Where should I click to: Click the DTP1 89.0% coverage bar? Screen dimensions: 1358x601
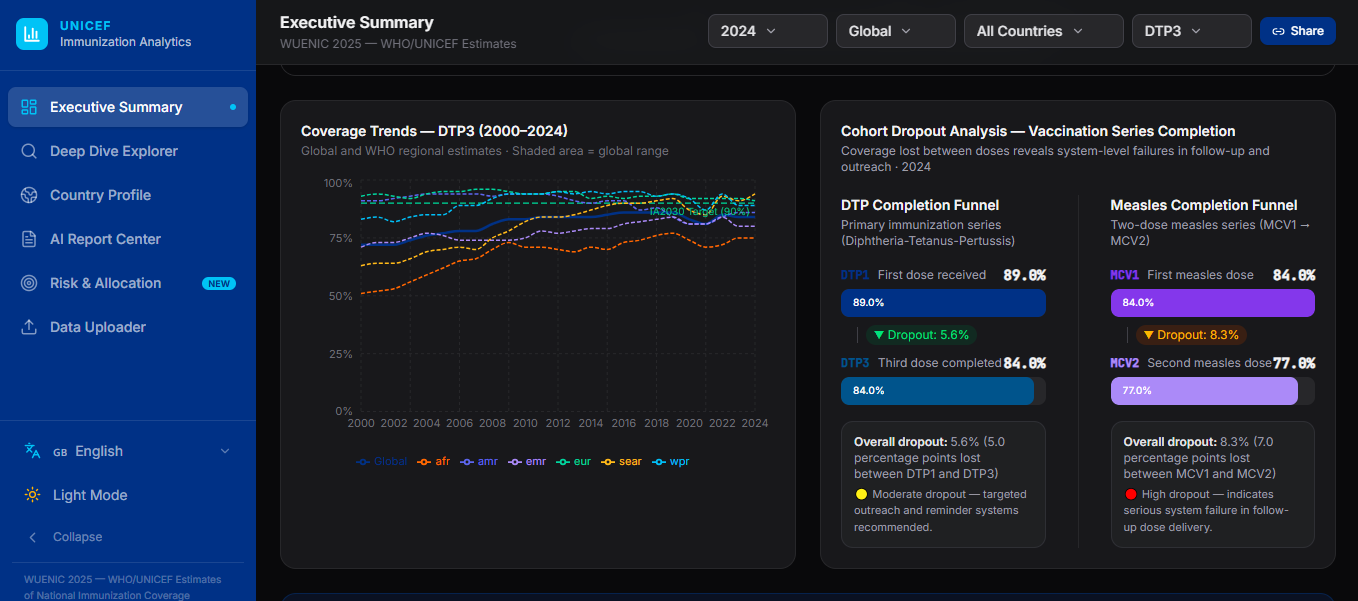(943, 303)
